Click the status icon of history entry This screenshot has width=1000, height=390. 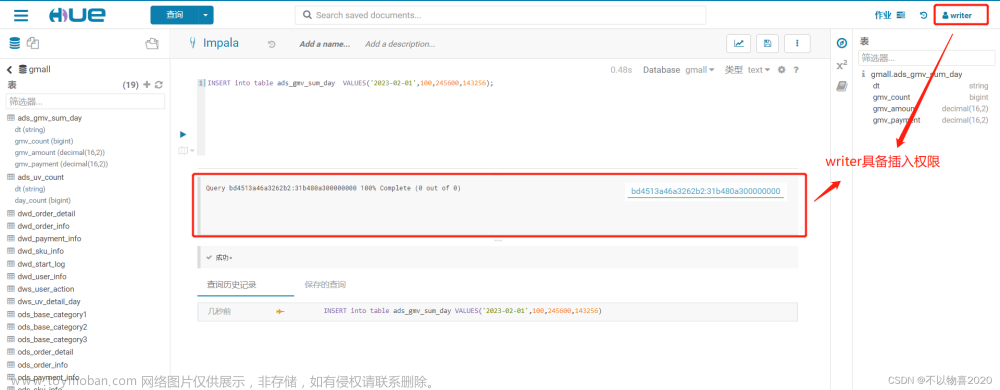pos(280,311)
